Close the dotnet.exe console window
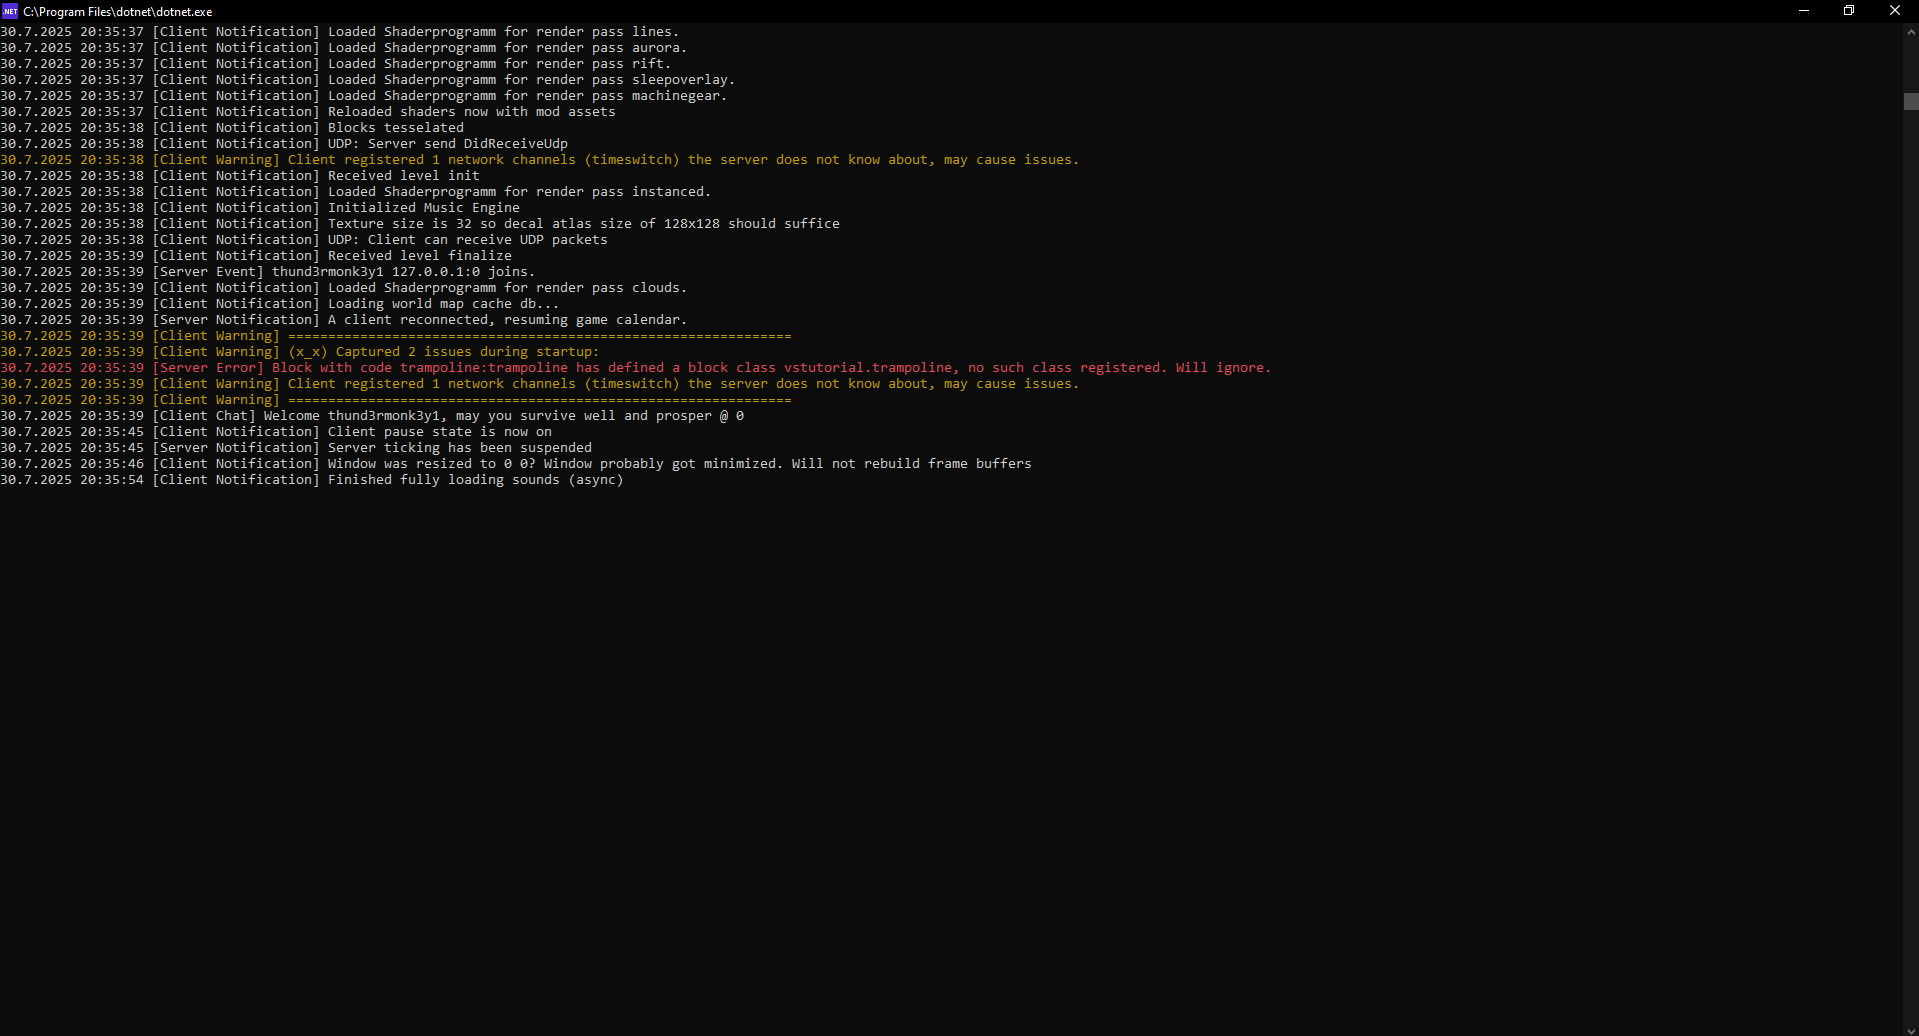The height and width of the screenshot is (1036, 1919). tap(1894, 11)
